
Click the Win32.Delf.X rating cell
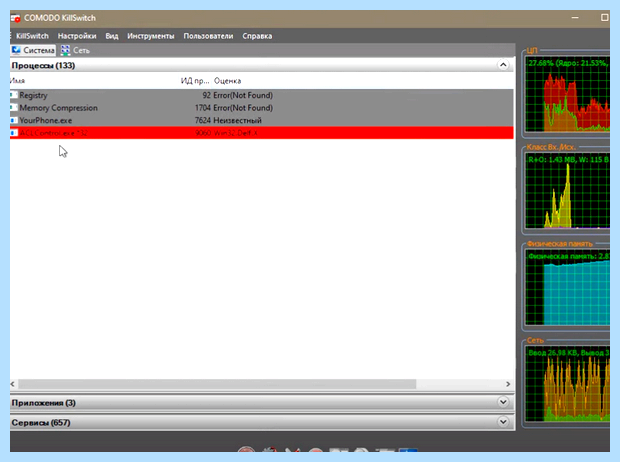tap(235, 133)
